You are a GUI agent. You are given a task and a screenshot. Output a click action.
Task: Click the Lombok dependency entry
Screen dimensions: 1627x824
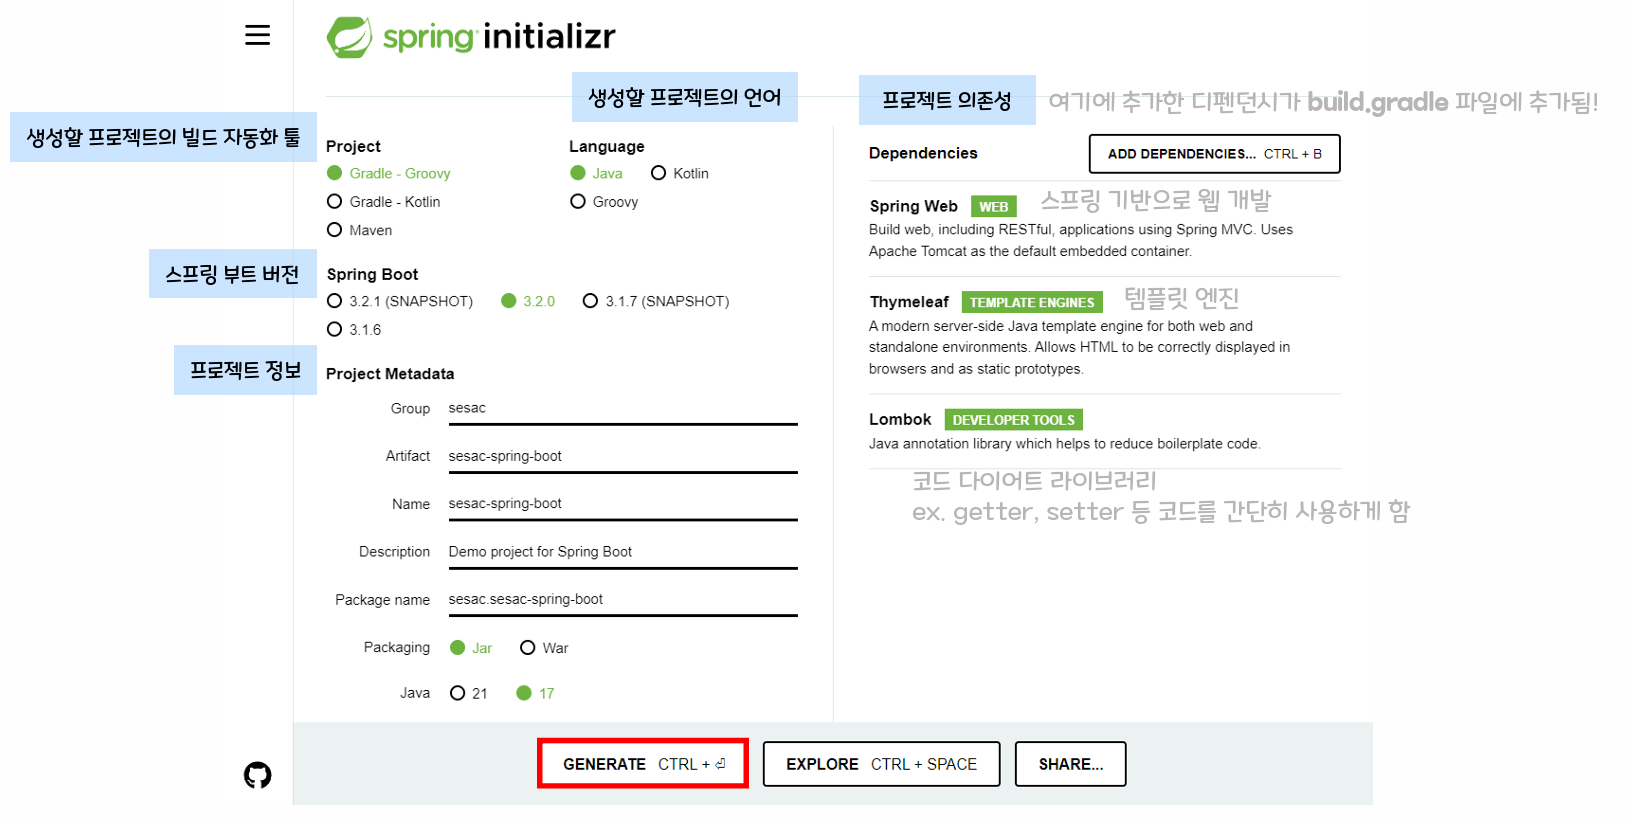1104,431
